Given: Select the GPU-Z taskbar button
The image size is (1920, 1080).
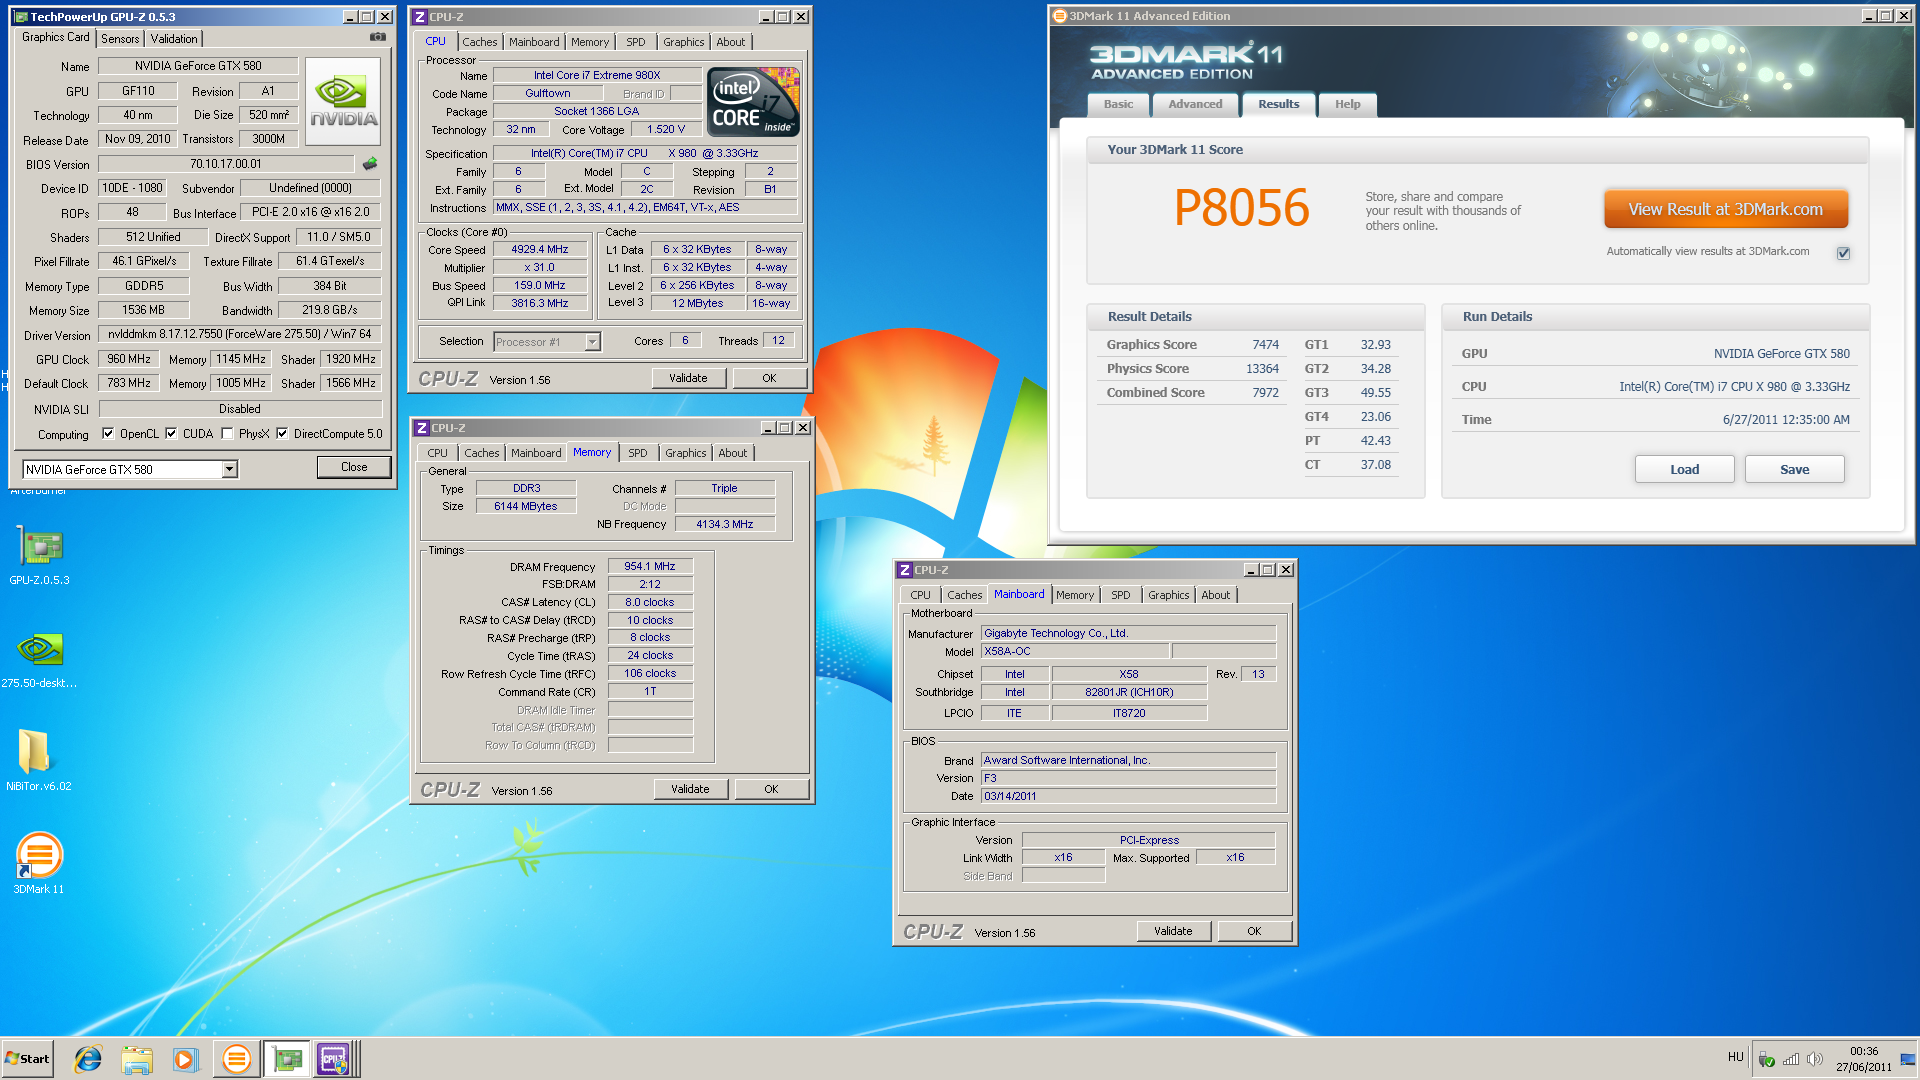Looking at the screenshot, I should pos(287,1059).
